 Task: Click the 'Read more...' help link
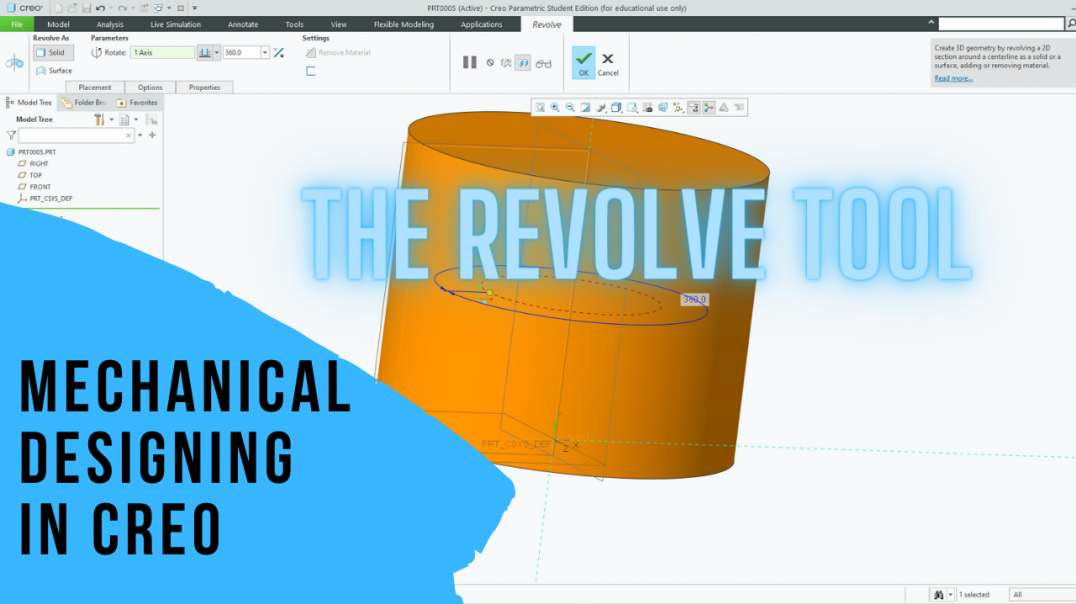tap(953, 78)
